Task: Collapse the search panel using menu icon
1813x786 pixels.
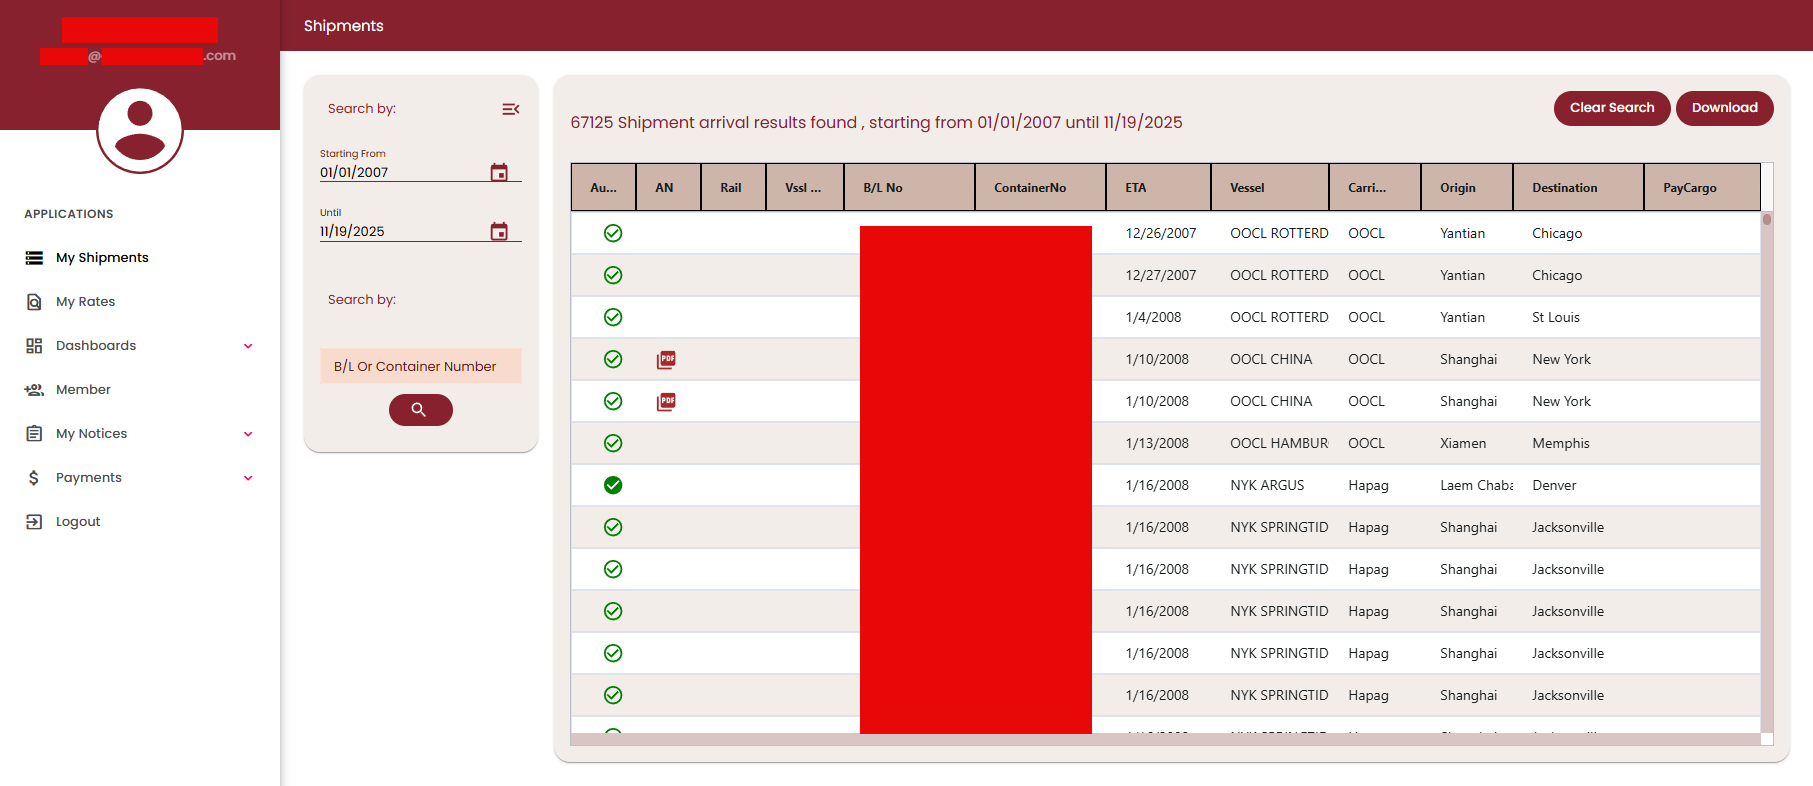Action: click(510, 109)
